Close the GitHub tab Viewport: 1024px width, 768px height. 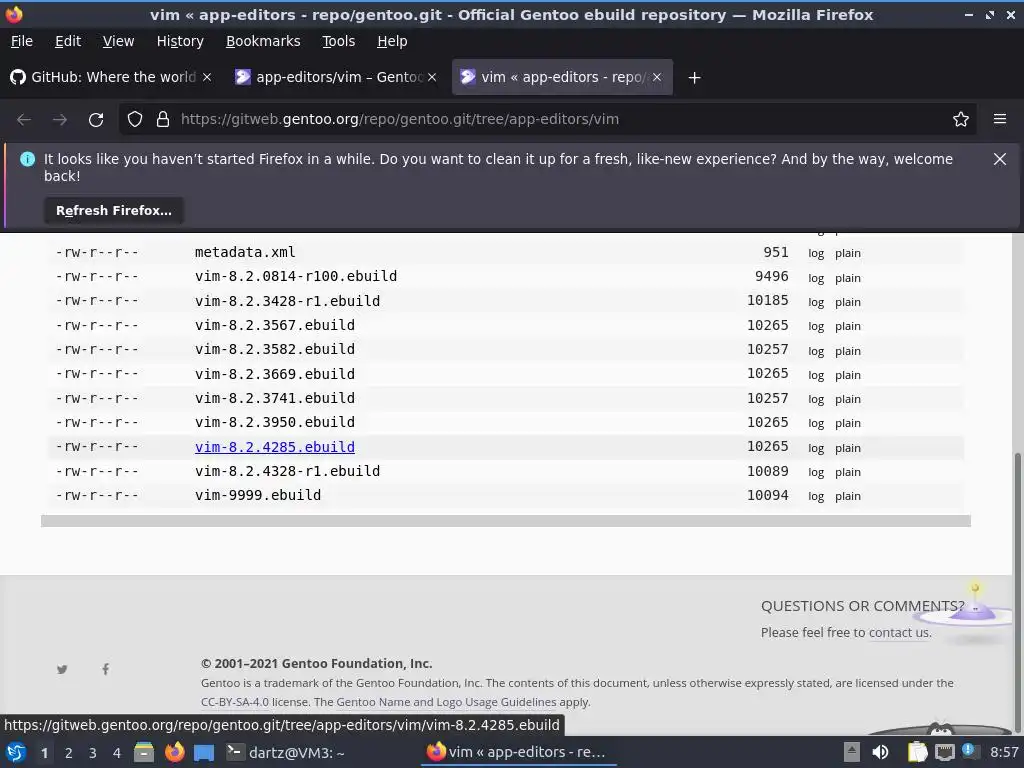[x=206, y=77]
